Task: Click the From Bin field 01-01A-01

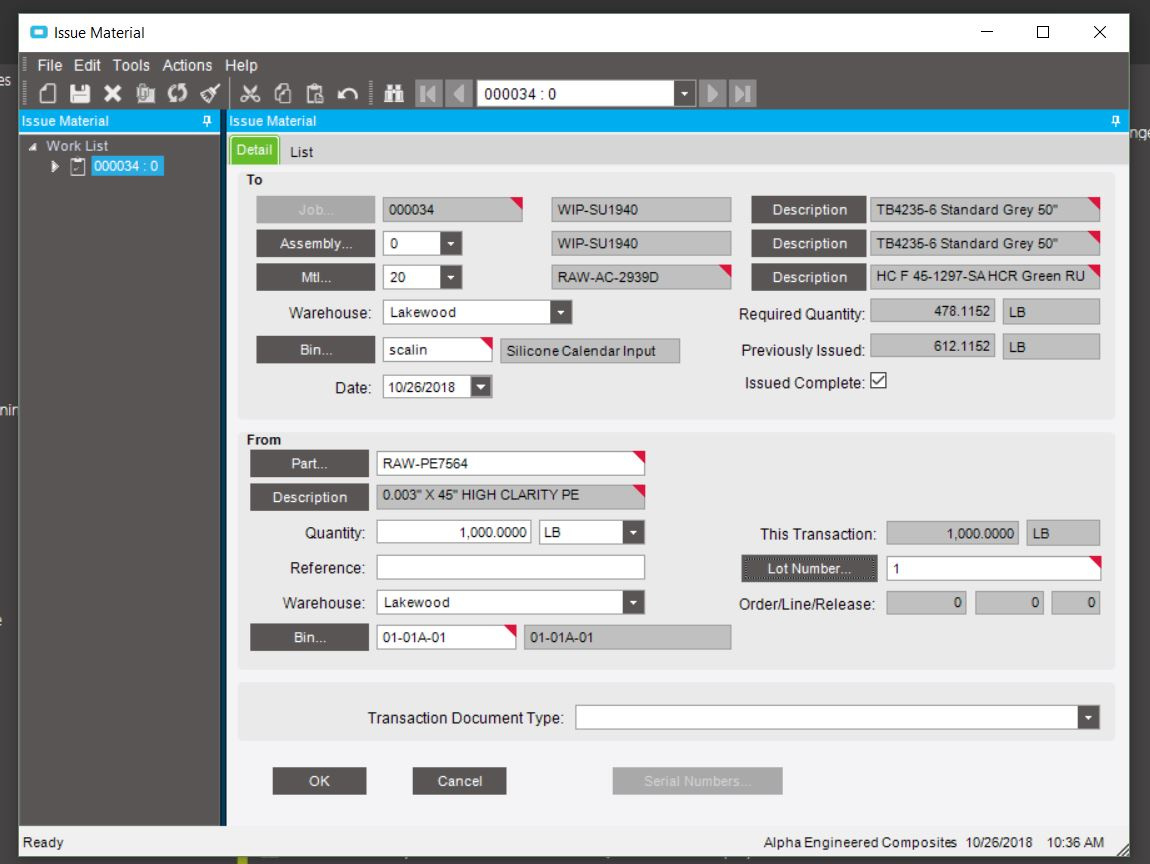Action: [446, 637]
